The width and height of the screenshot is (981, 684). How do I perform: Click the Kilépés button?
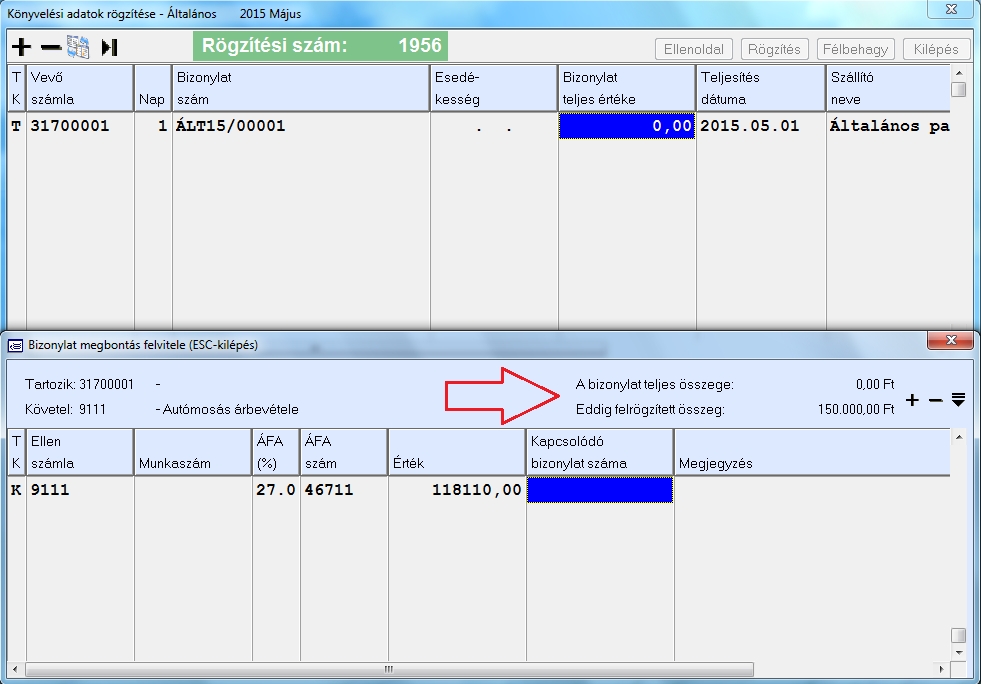point(936,49)
